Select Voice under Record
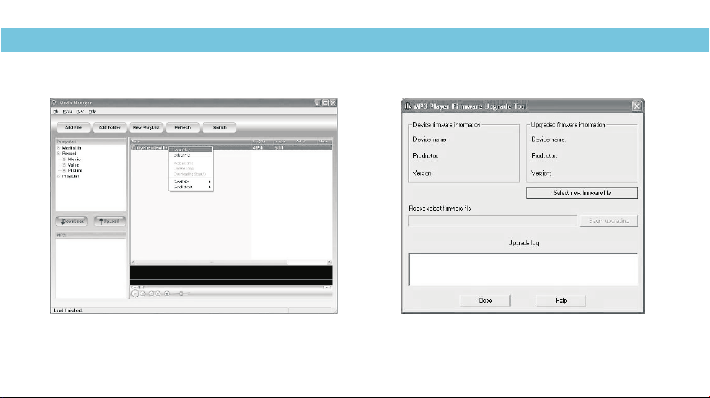Image resolution: width=710 pixels, height=398 pixels. point(73,165)
